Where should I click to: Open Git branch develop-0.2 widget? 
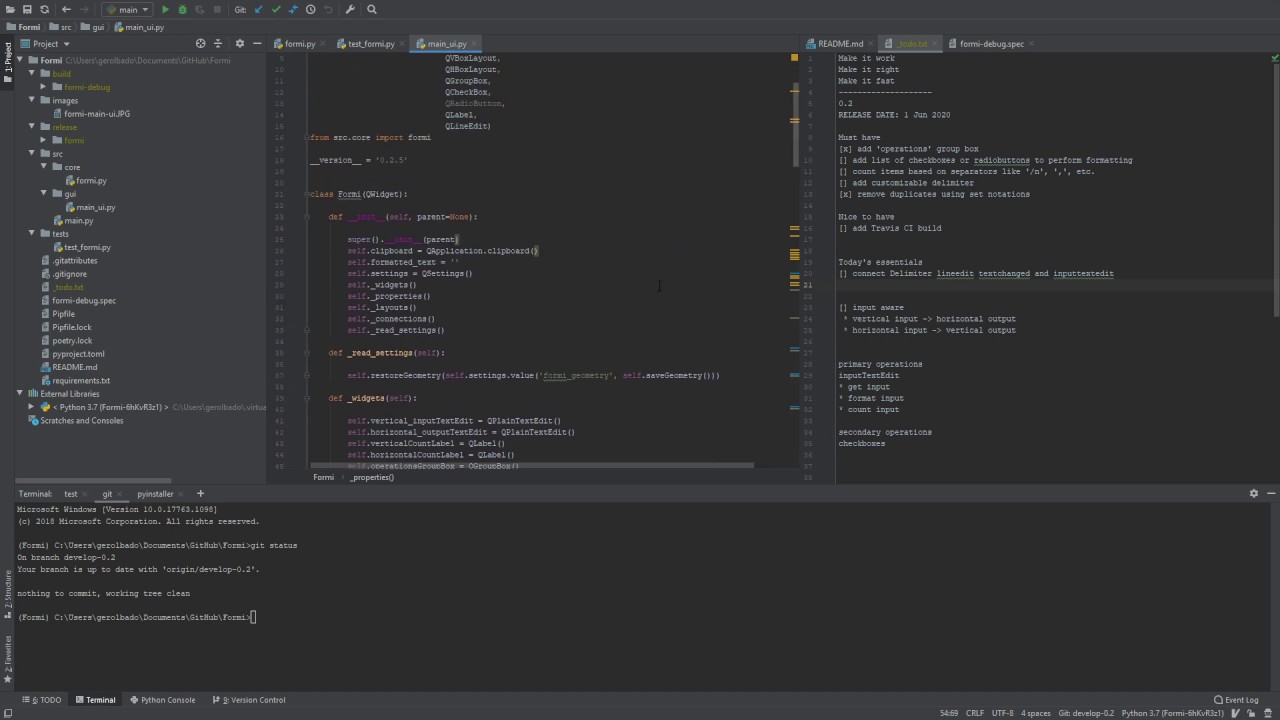1087,713
